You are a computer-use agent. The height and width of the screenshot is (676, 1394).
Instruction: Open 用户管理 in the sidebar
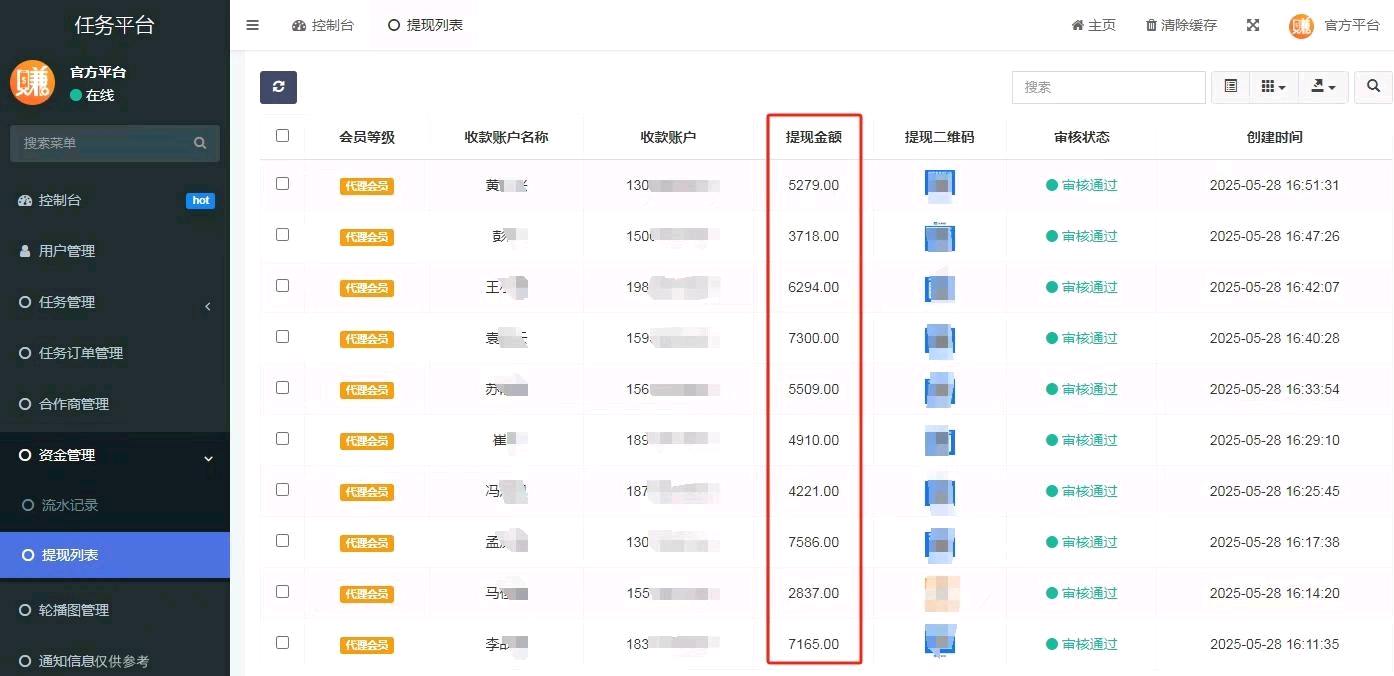pos(115,251)
